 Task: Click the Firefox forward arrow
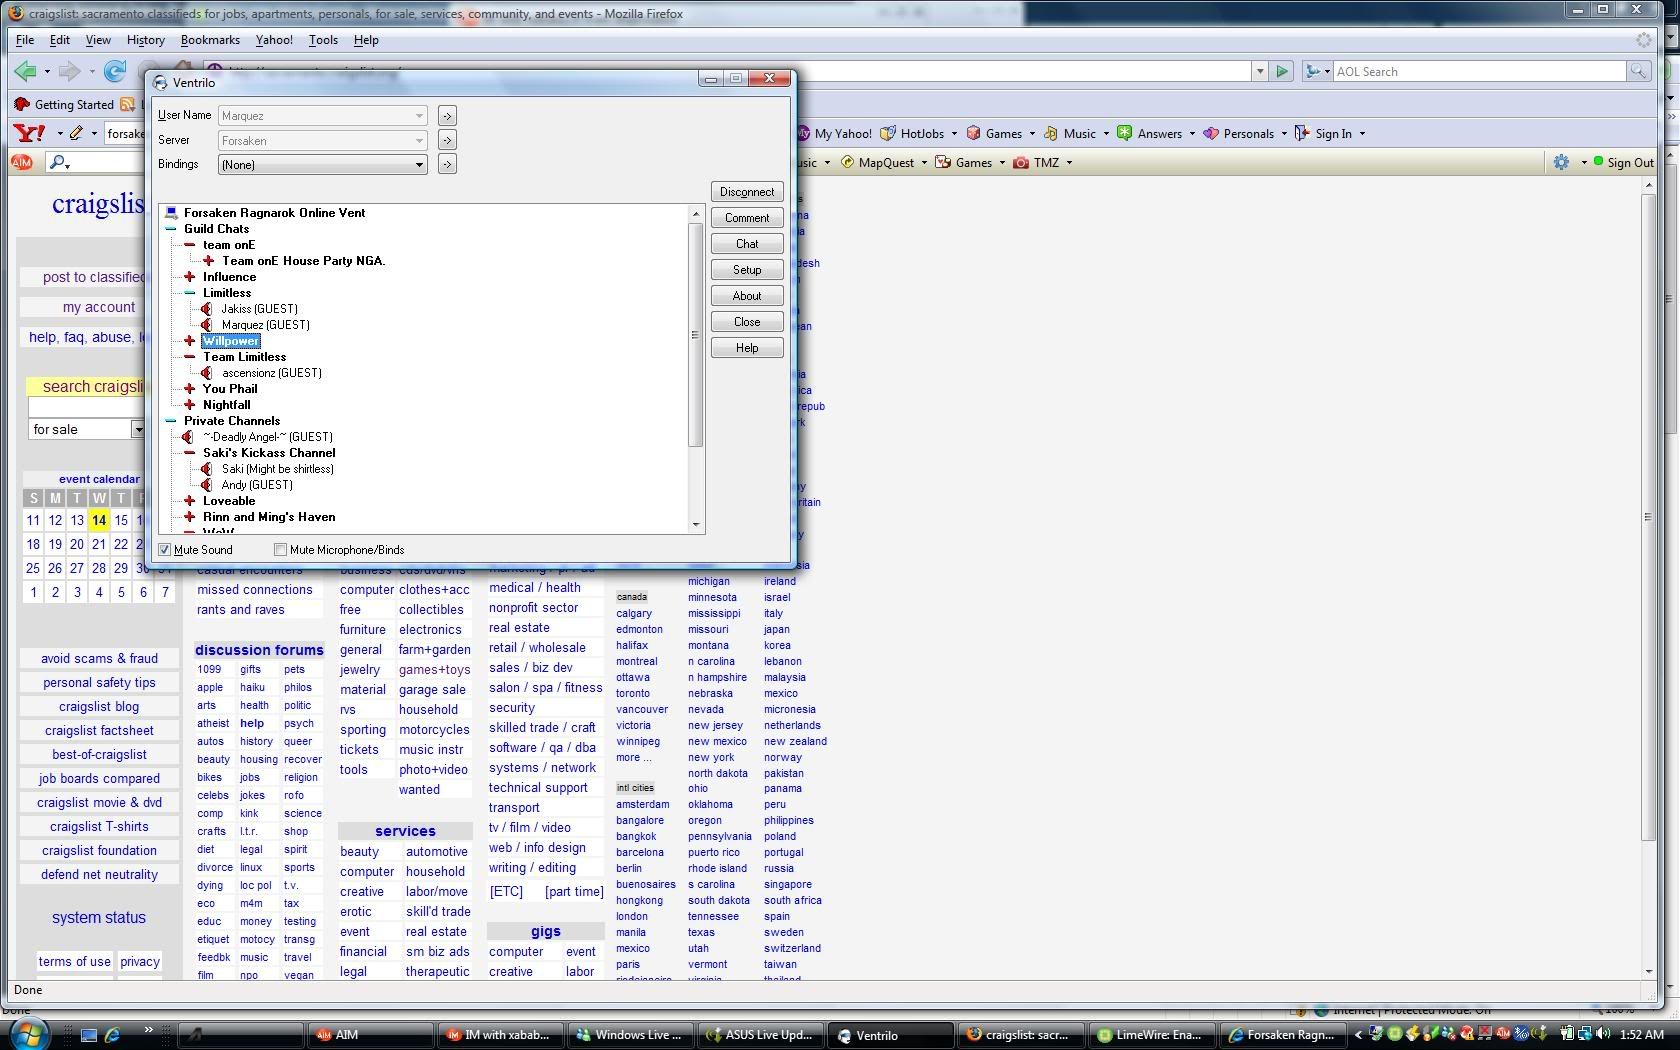69,71
